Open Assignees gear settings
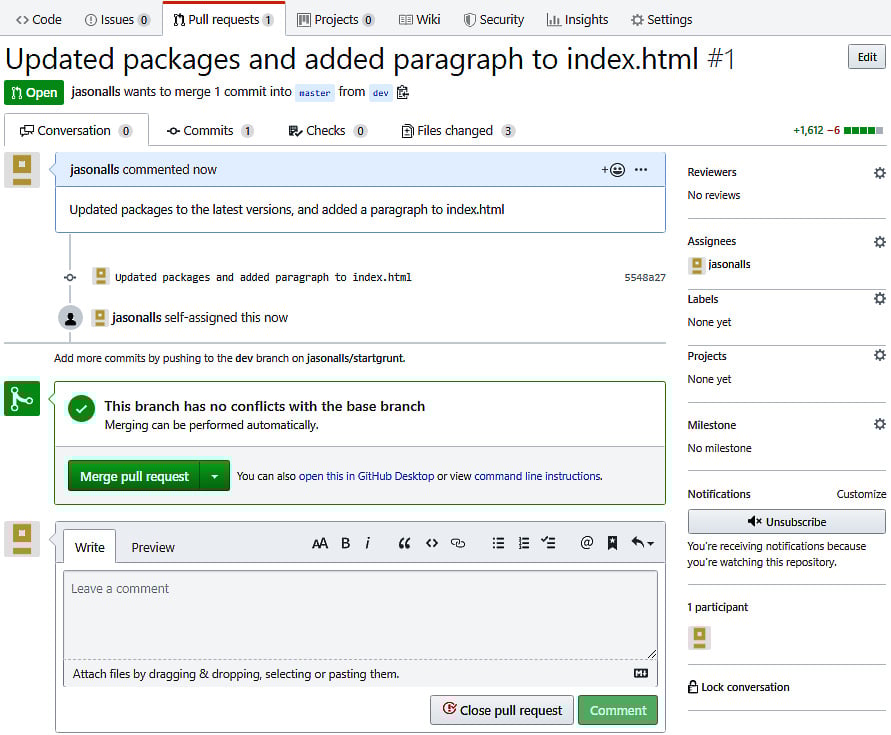891x735 pixels. [880, 242]
